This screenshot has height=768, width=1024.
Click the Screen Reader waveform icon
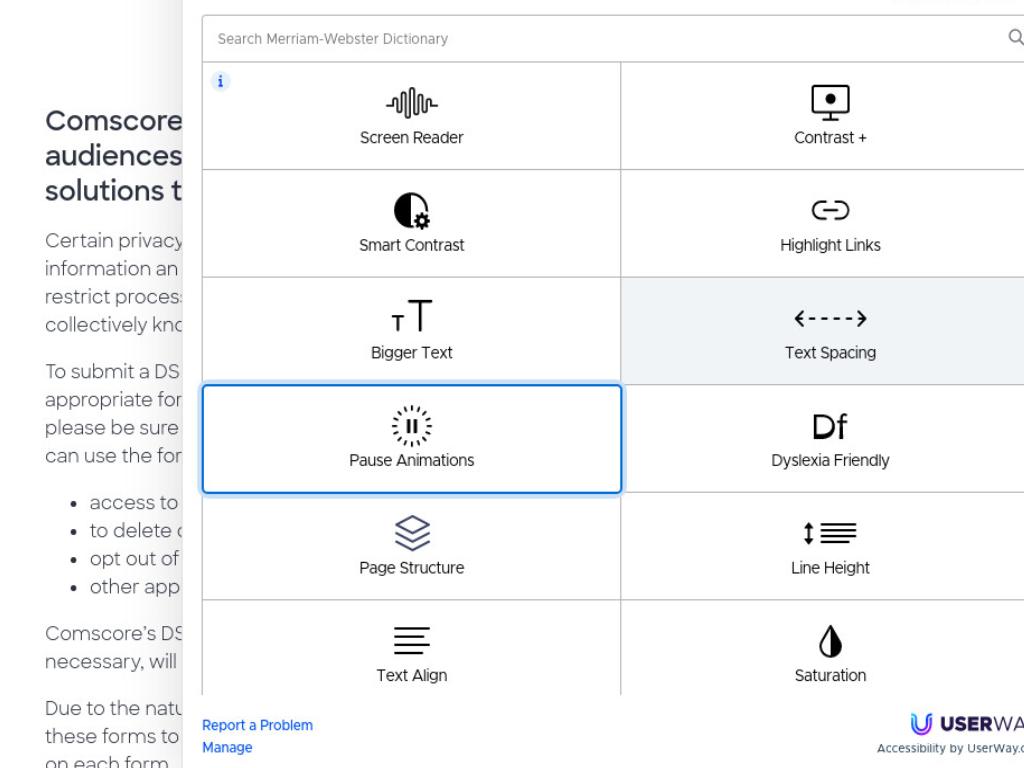(x=411, y=103)
